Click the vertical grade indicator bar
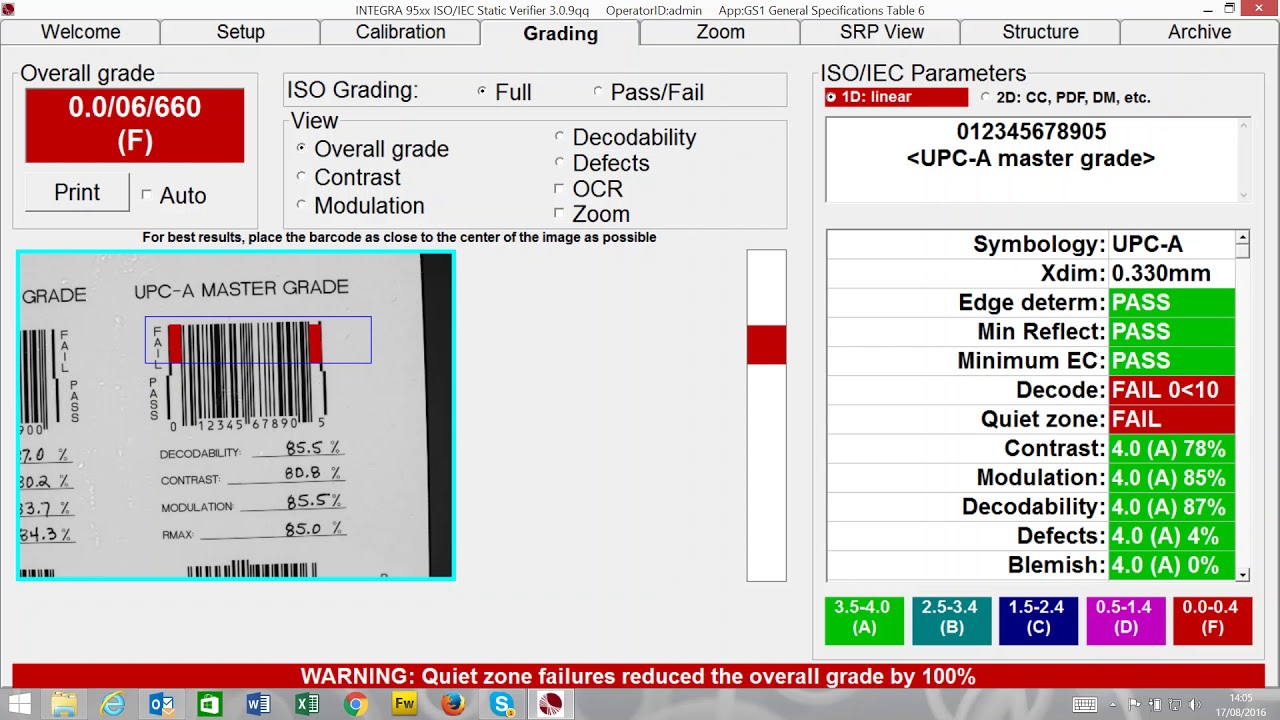 pyautogui.click(x=766, y=415)
